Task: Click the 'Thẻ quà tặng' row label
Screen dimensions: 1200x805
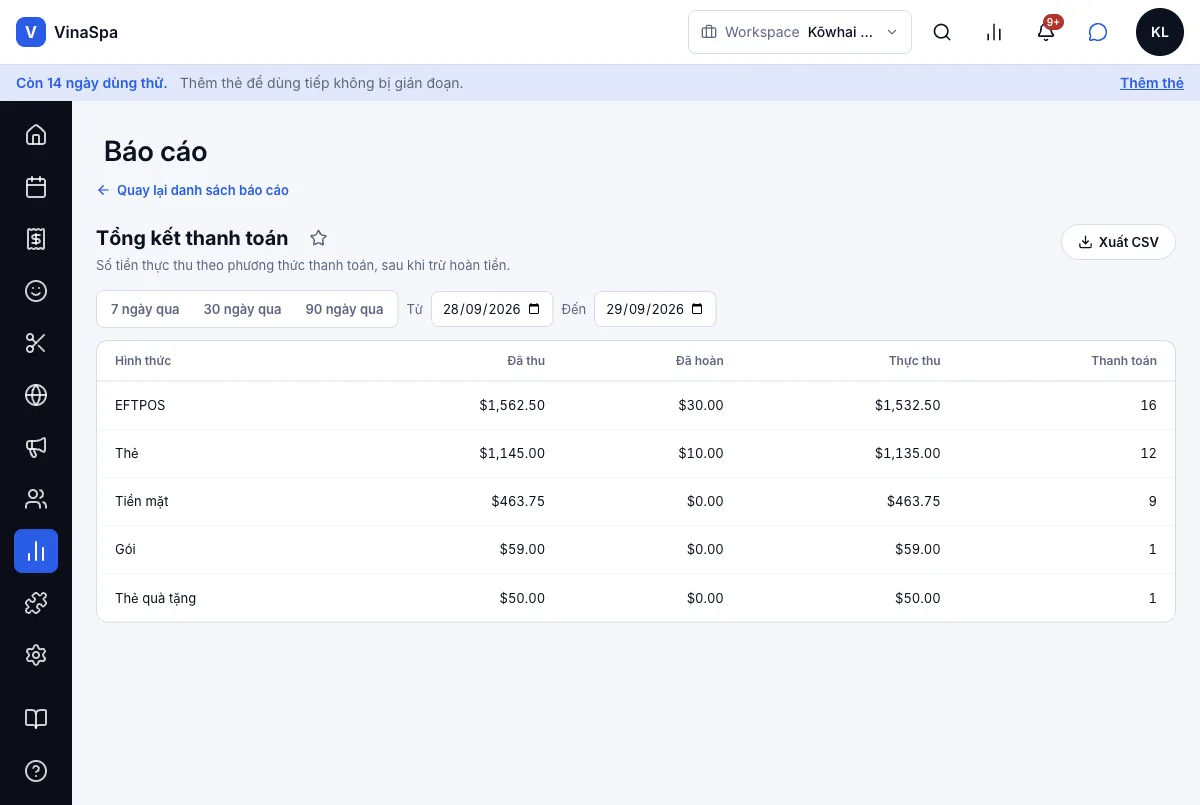Action: click(156, 598)
